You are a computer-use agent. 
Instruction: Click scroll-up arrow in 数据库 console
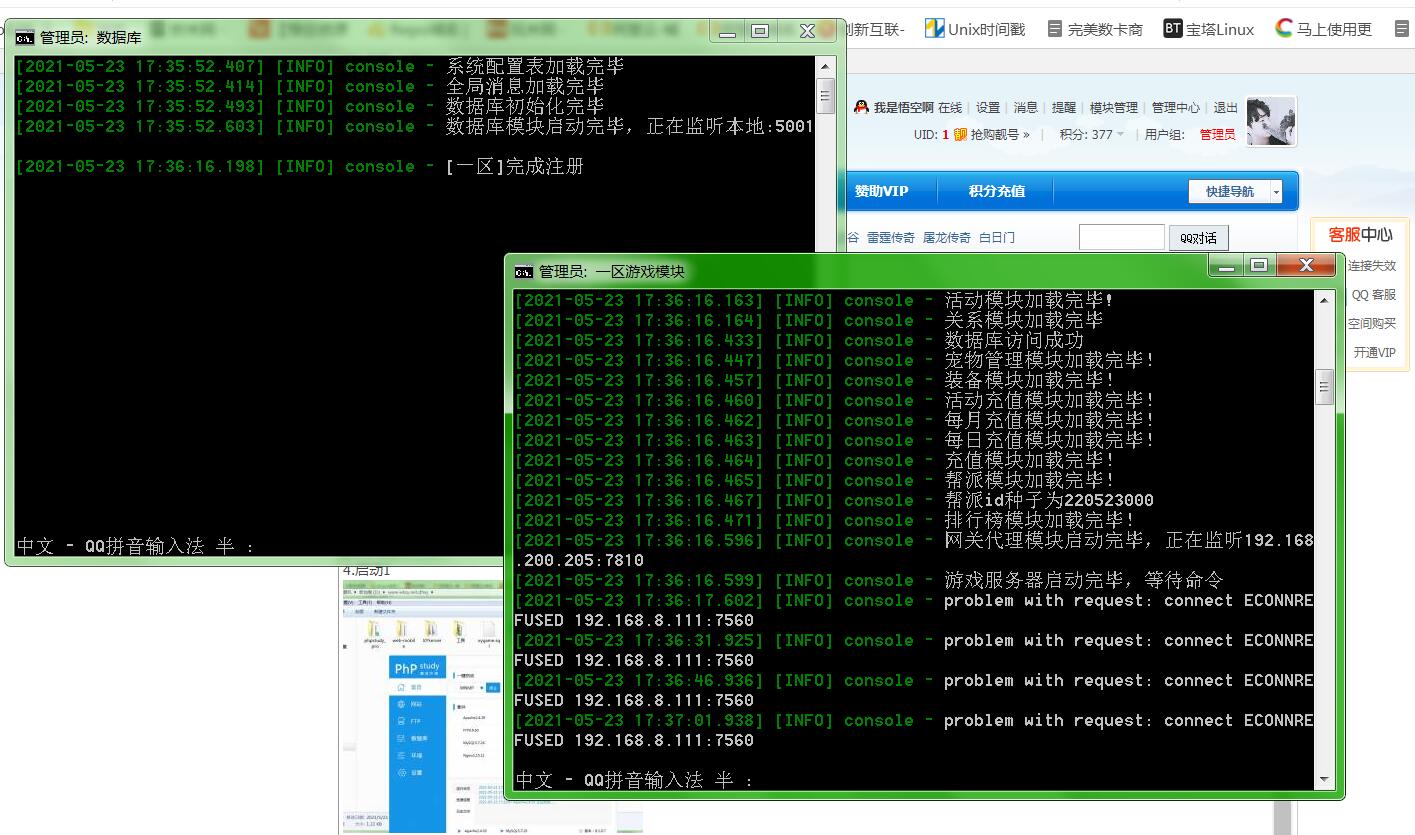click(825, 67)
